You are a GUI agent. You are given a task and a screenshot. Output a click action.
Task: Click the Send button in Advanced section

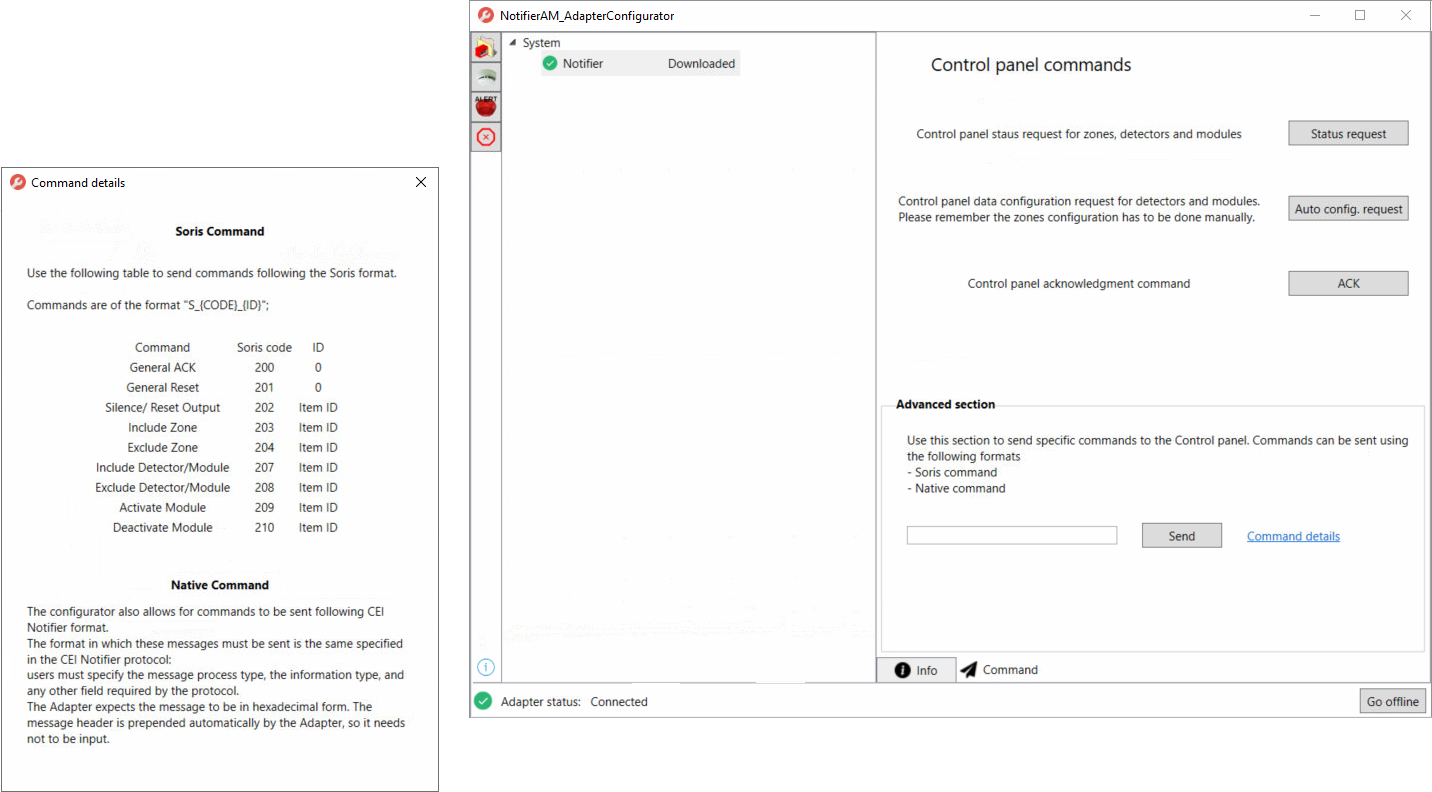1181,535
